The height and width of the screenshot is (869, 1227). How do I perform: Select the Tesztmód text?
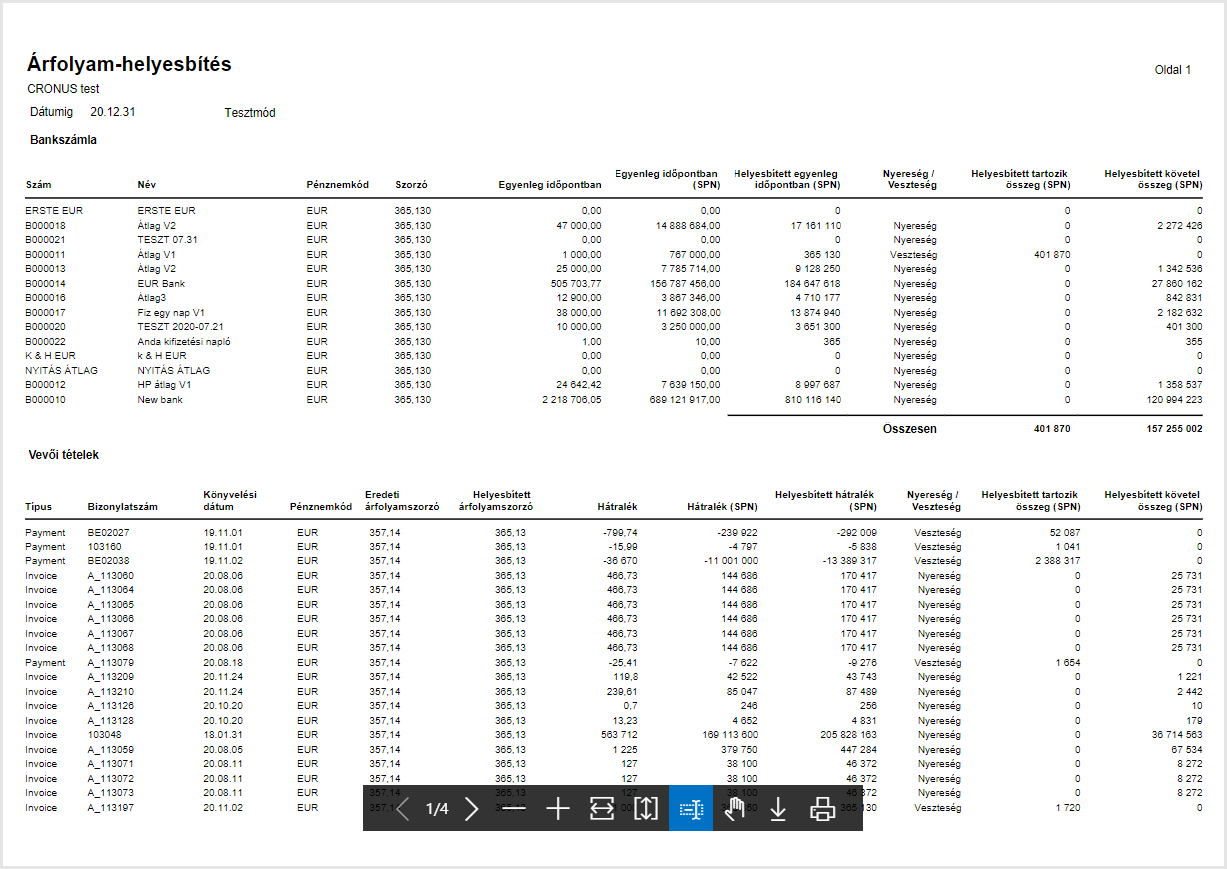click(250, 113)
